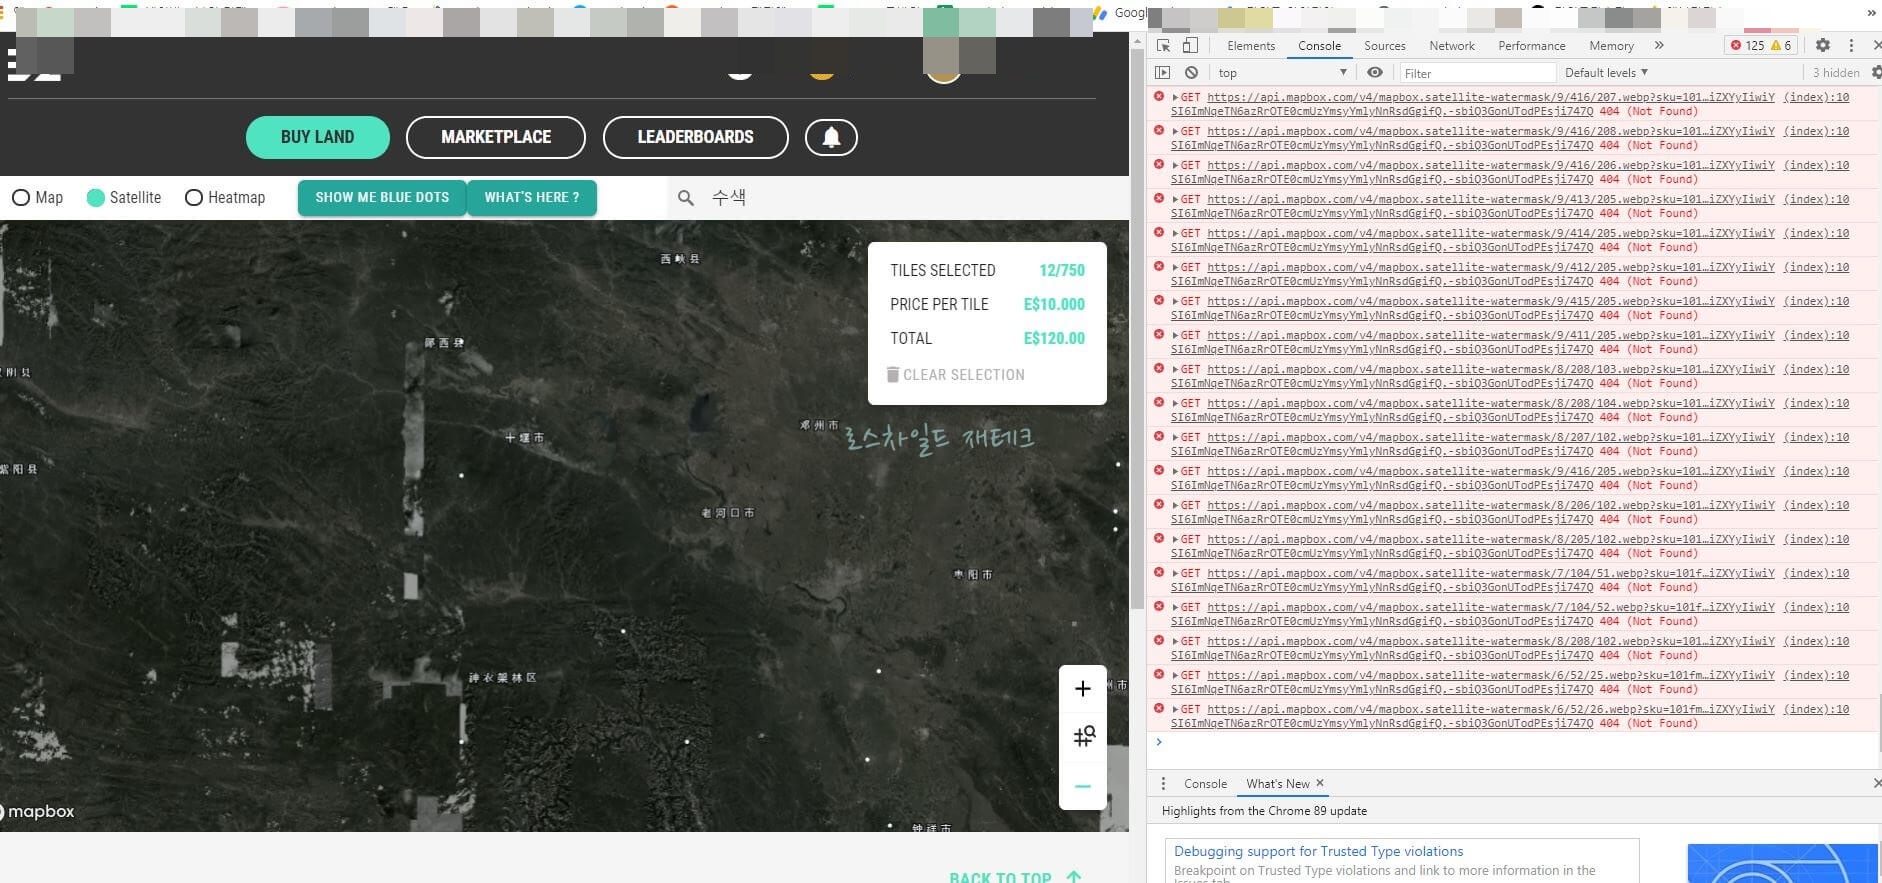Open the JavaScript context 'top' dropdown

[1282, 73]
